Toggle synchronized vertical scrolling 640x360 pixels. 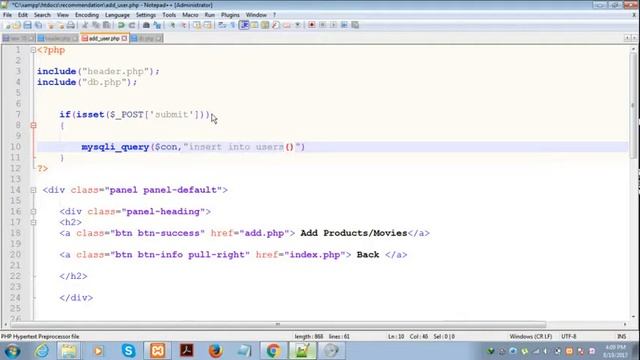(197, 25)
